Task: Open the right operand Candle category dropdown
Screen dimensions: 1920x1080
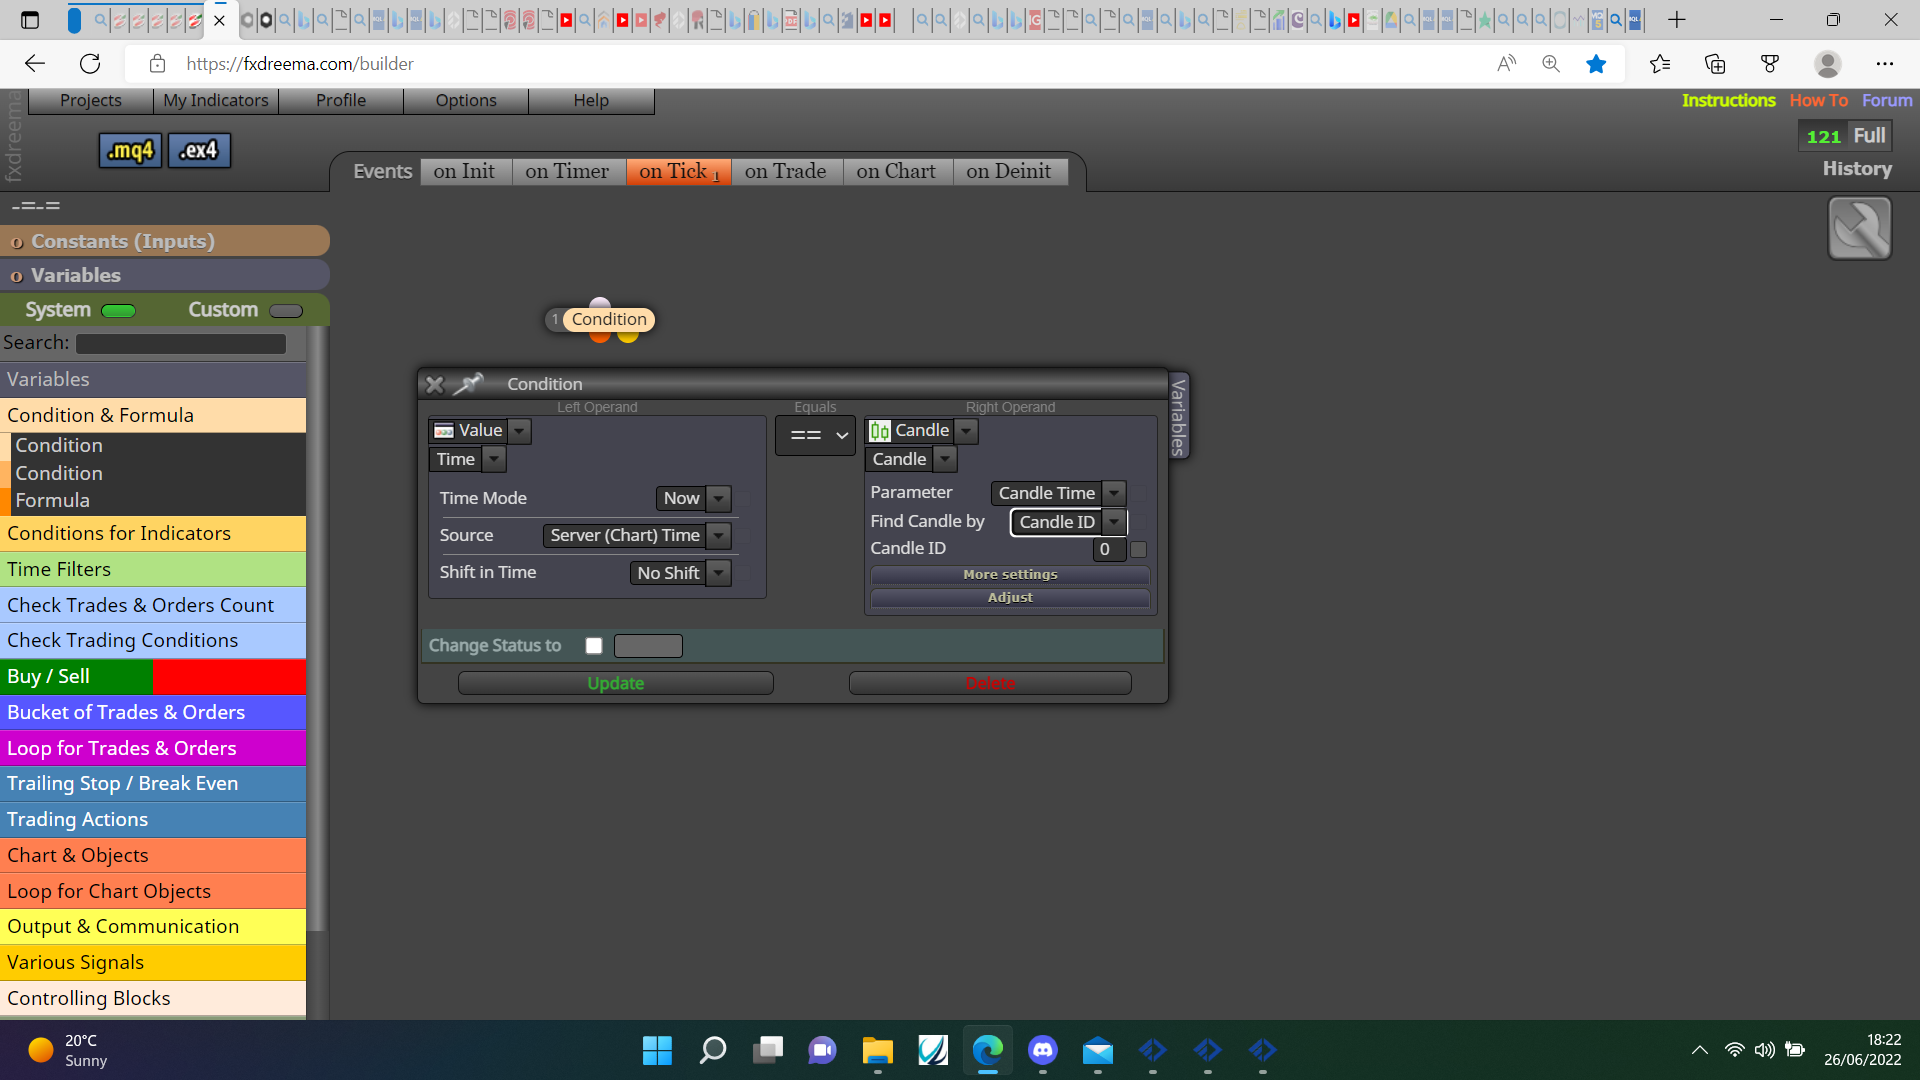Action: pos(966,431)
